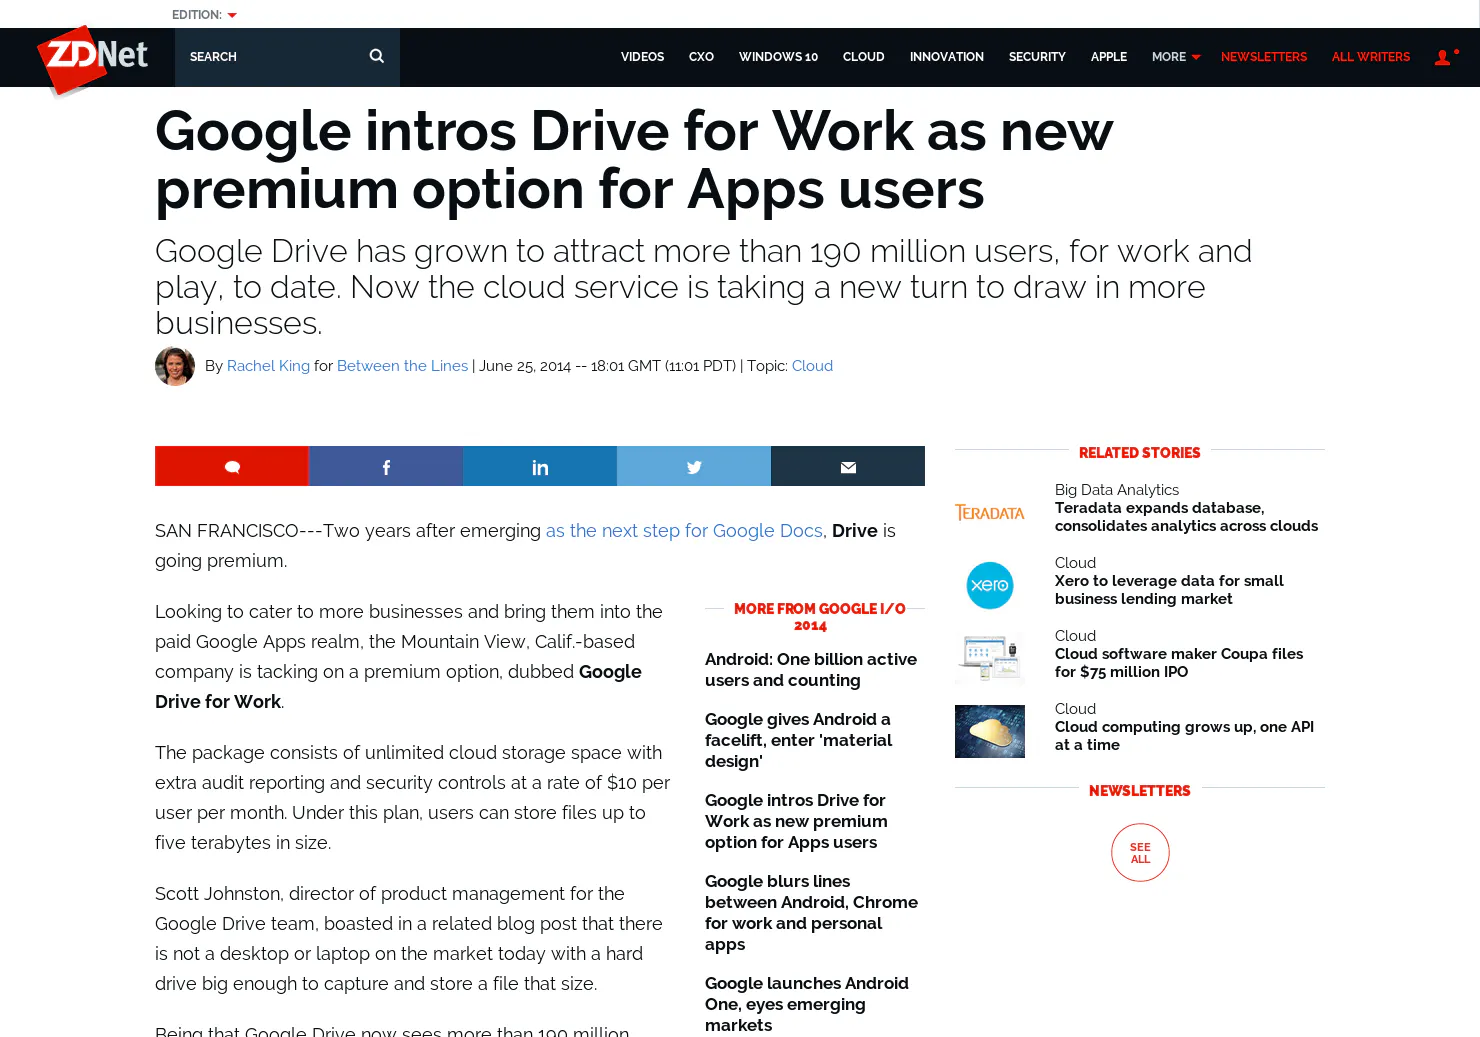The image size is (1480, 1037).
Task: Open comments via the red speech bubble button
Action: pyautogui.click(x=232, y=466)
